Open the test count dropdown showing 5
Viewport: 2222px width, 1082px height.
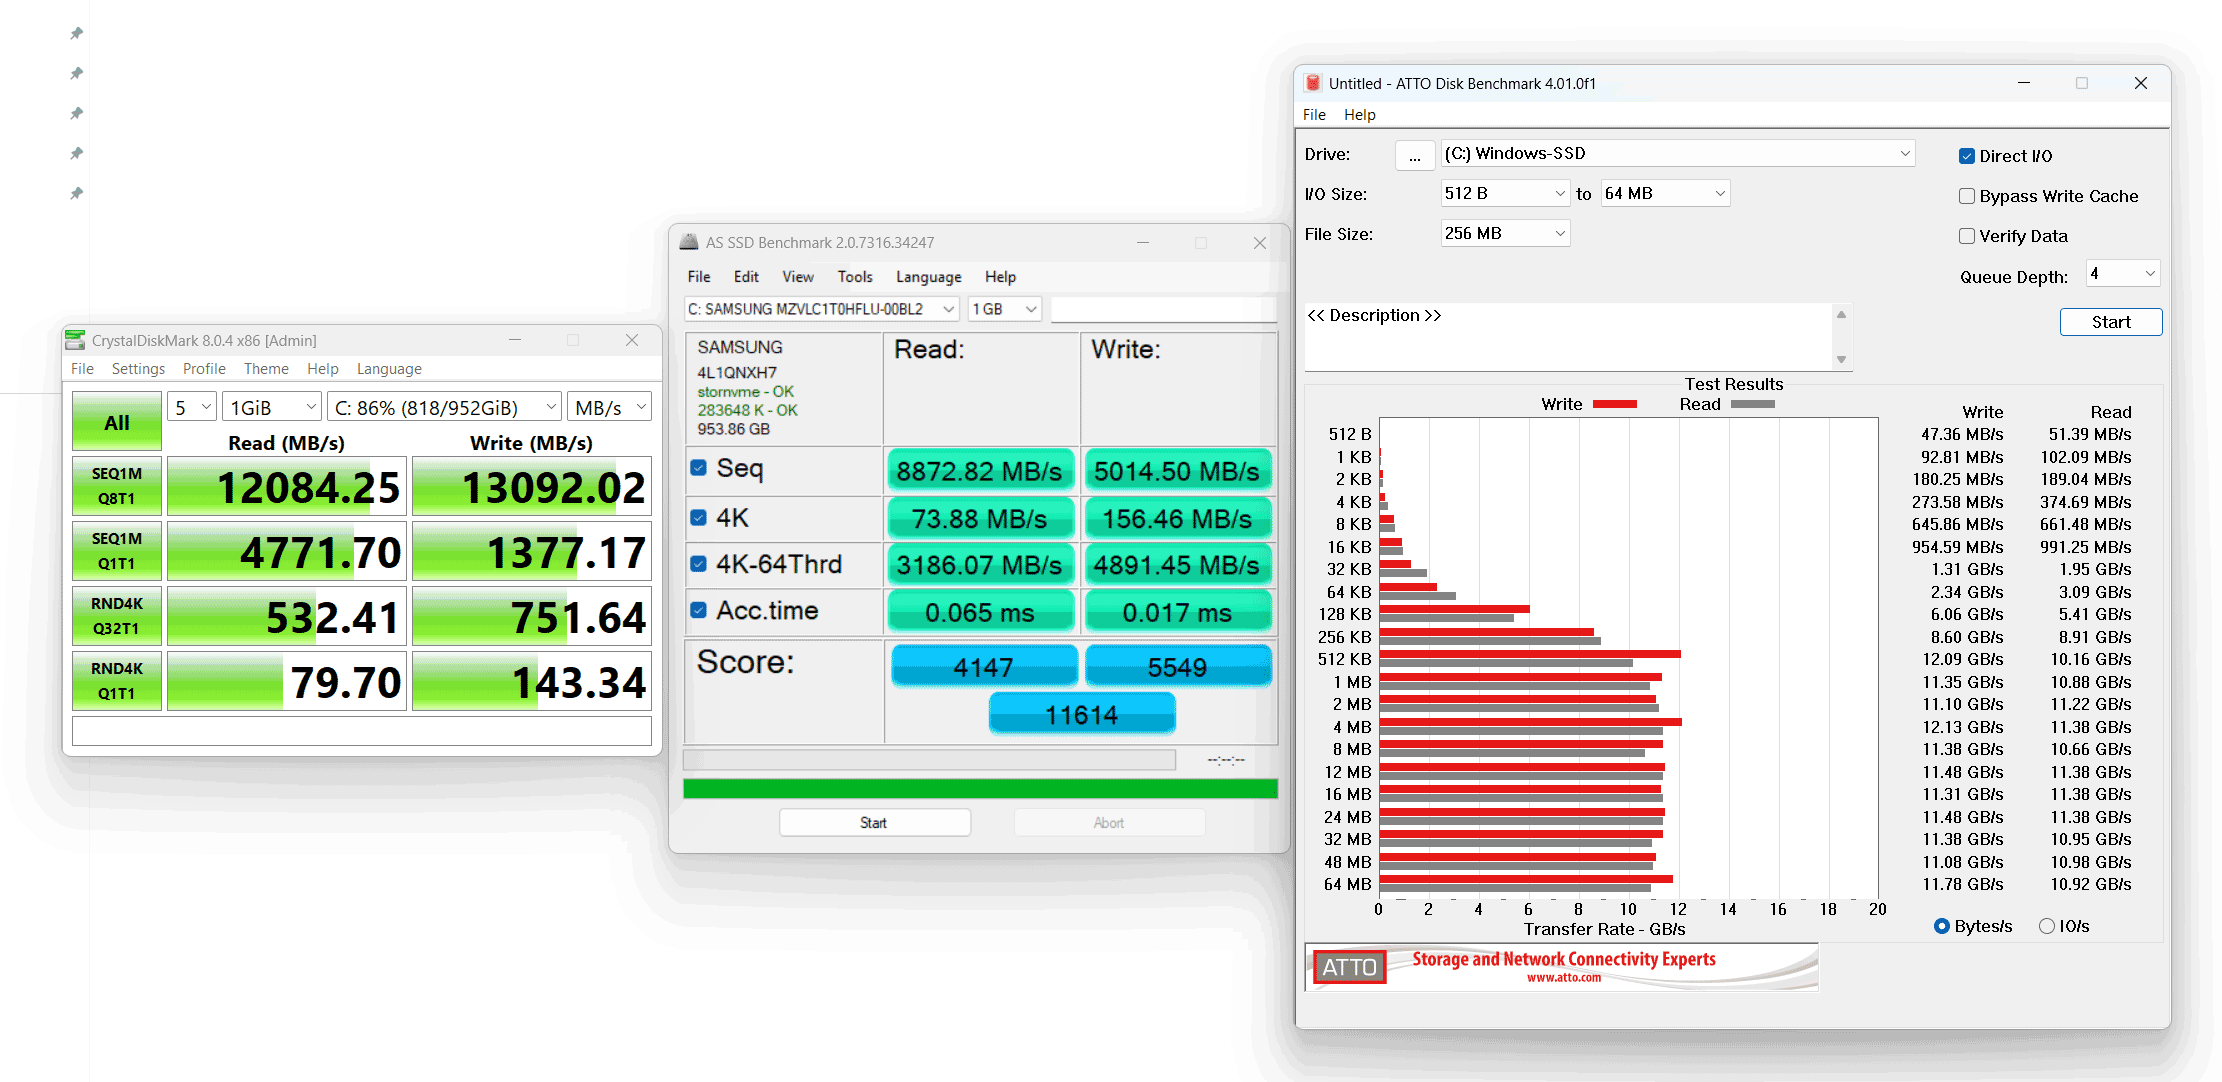click(192, 407)
